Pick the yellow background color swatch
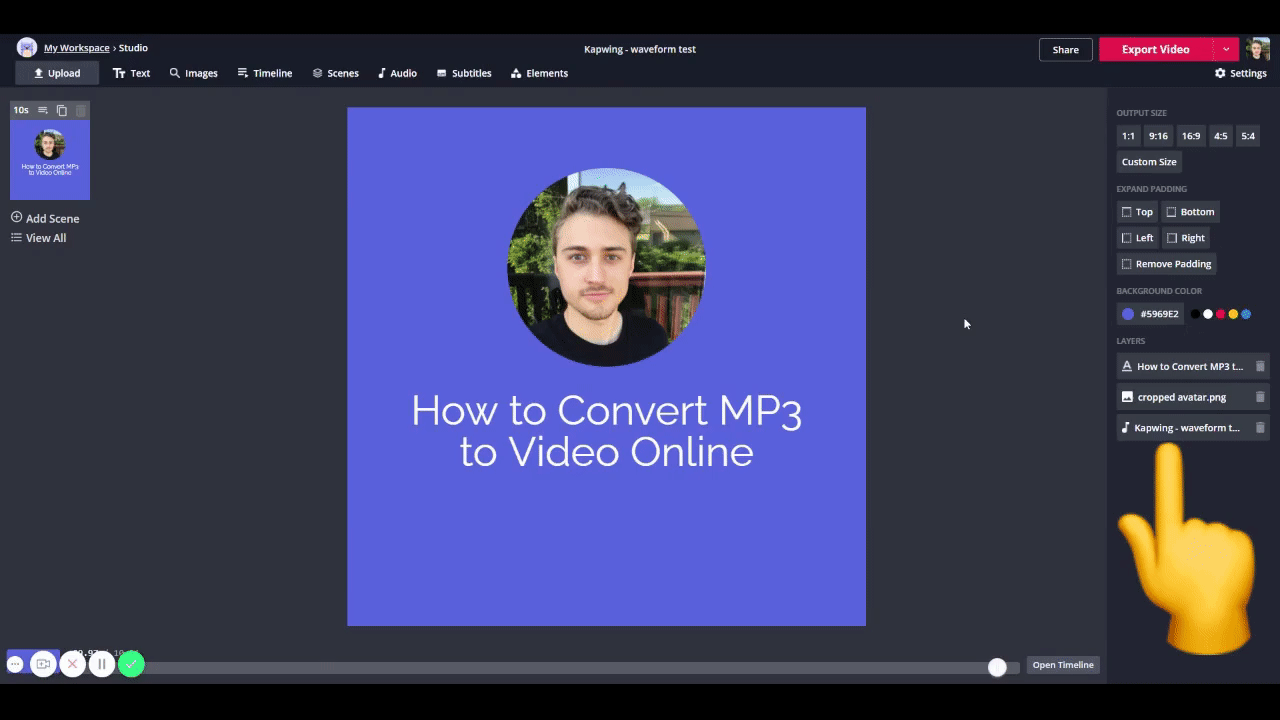 pos(1233,314)
